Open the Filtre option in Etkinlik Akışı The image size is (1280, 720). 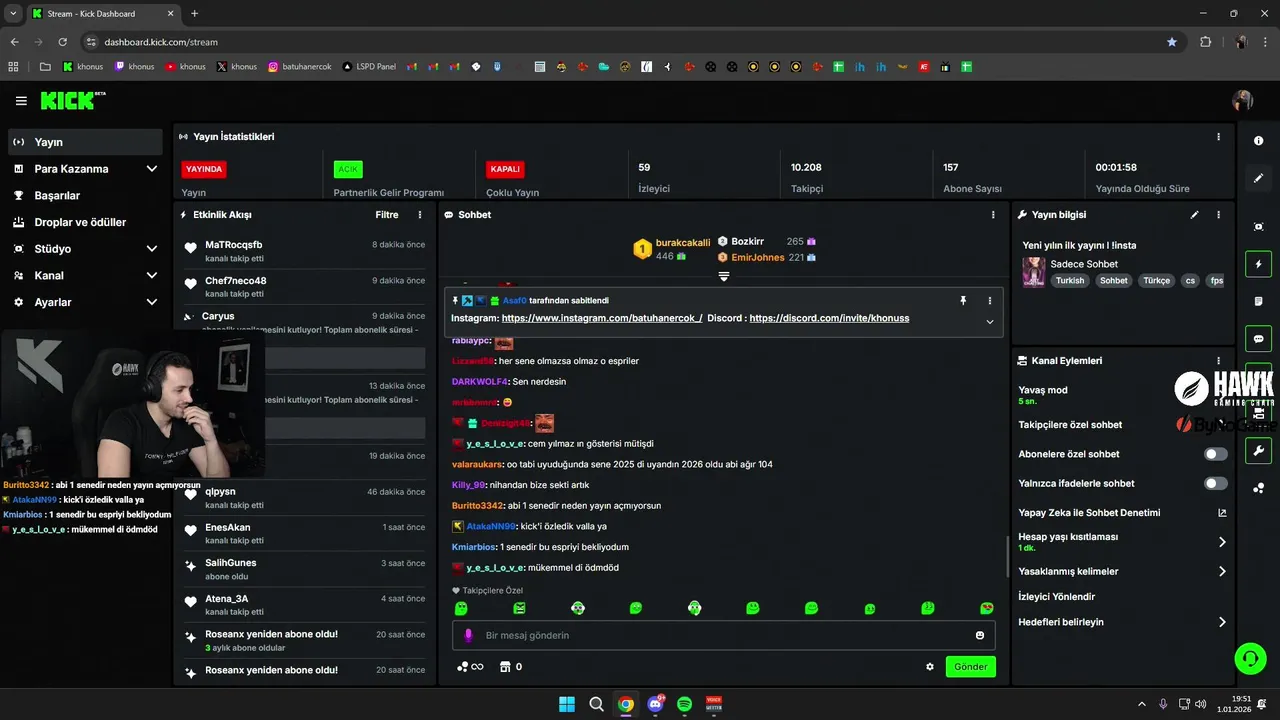(x=387, y=215)
